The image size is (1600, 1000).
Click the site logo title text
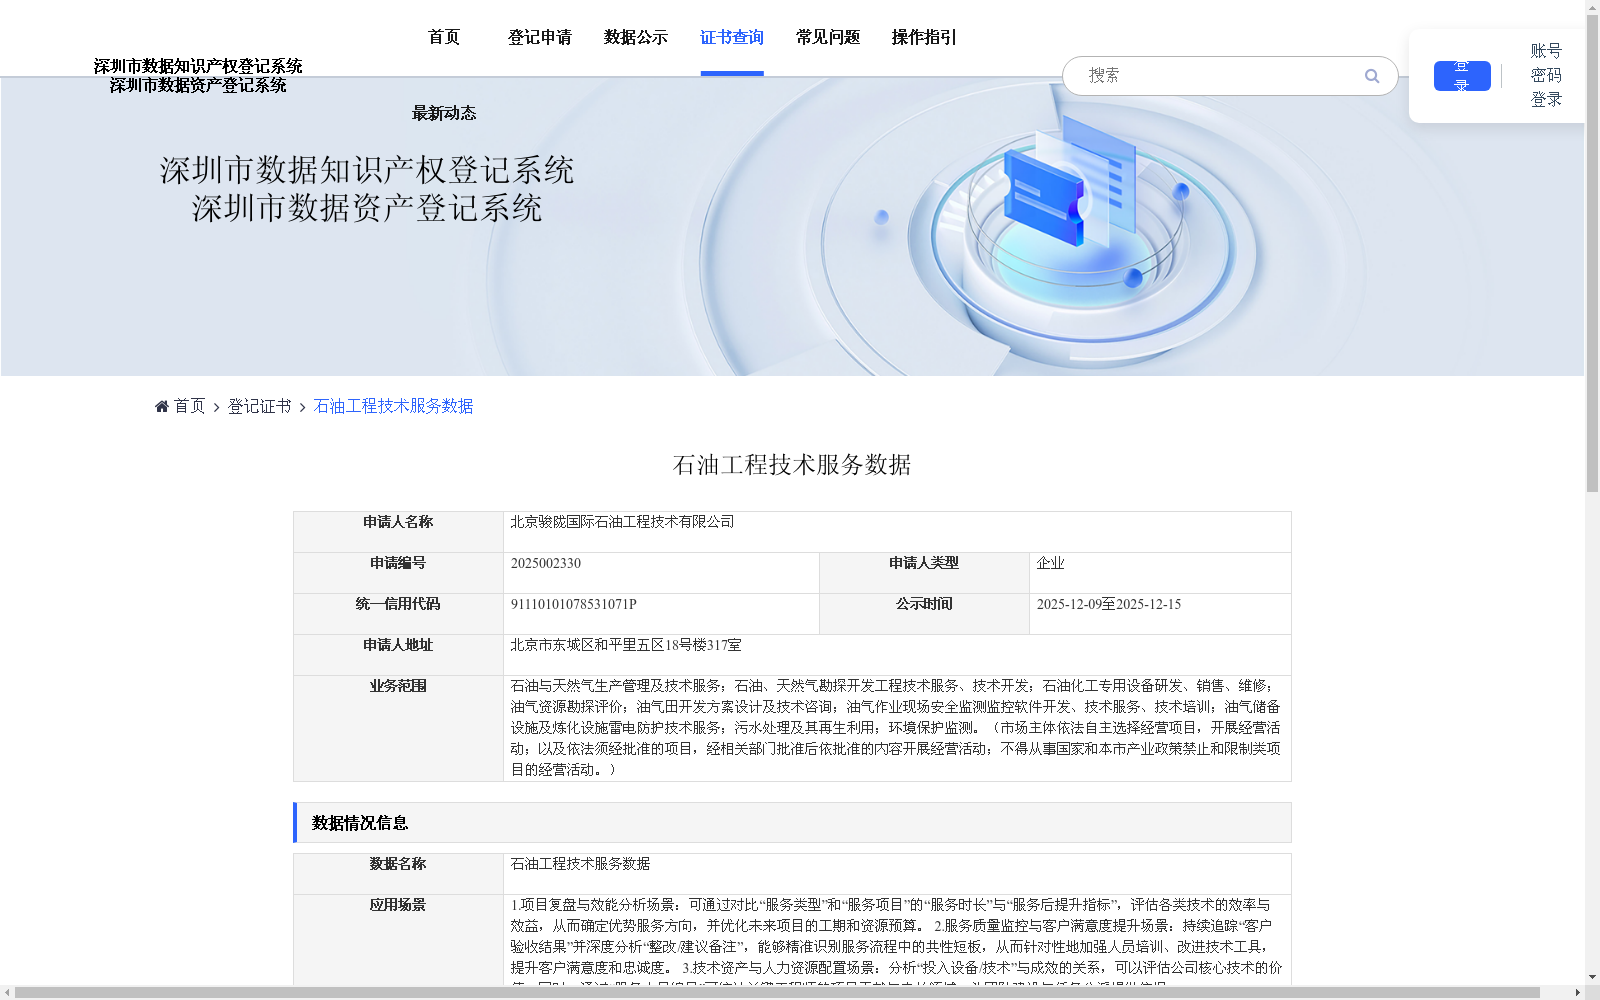tap(198, 76)
